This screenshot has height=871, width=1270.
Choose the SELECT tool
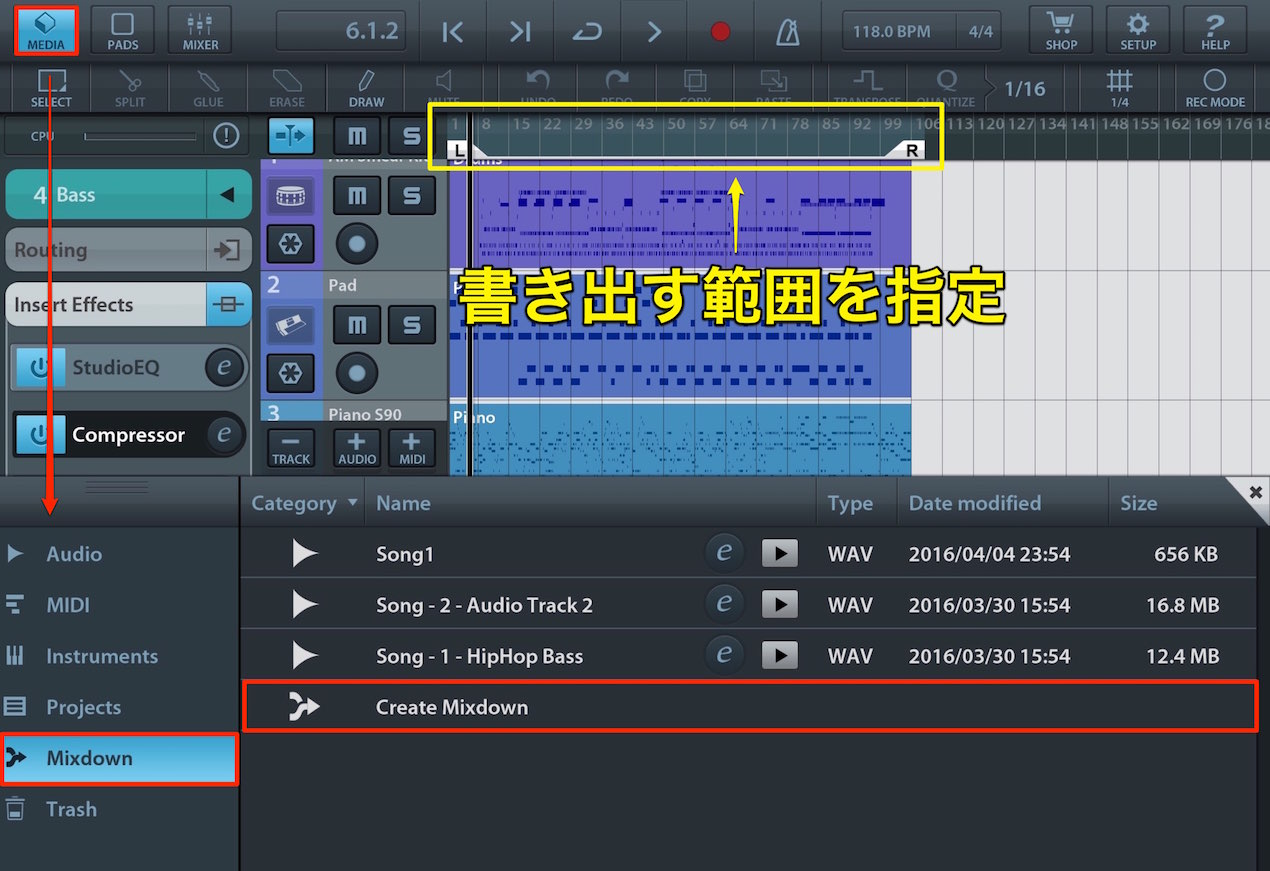(x=51, y=88)
